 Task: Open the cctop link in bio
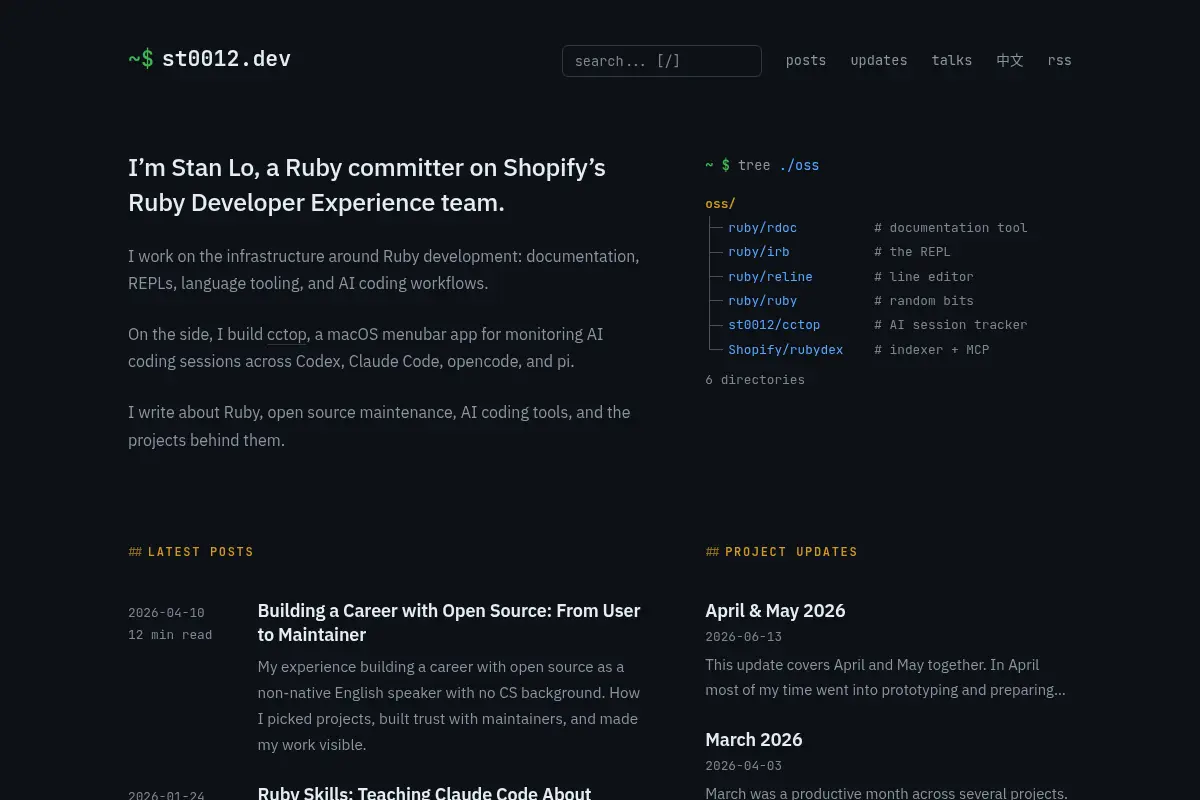pyautogui.click(x=287, y=334)
